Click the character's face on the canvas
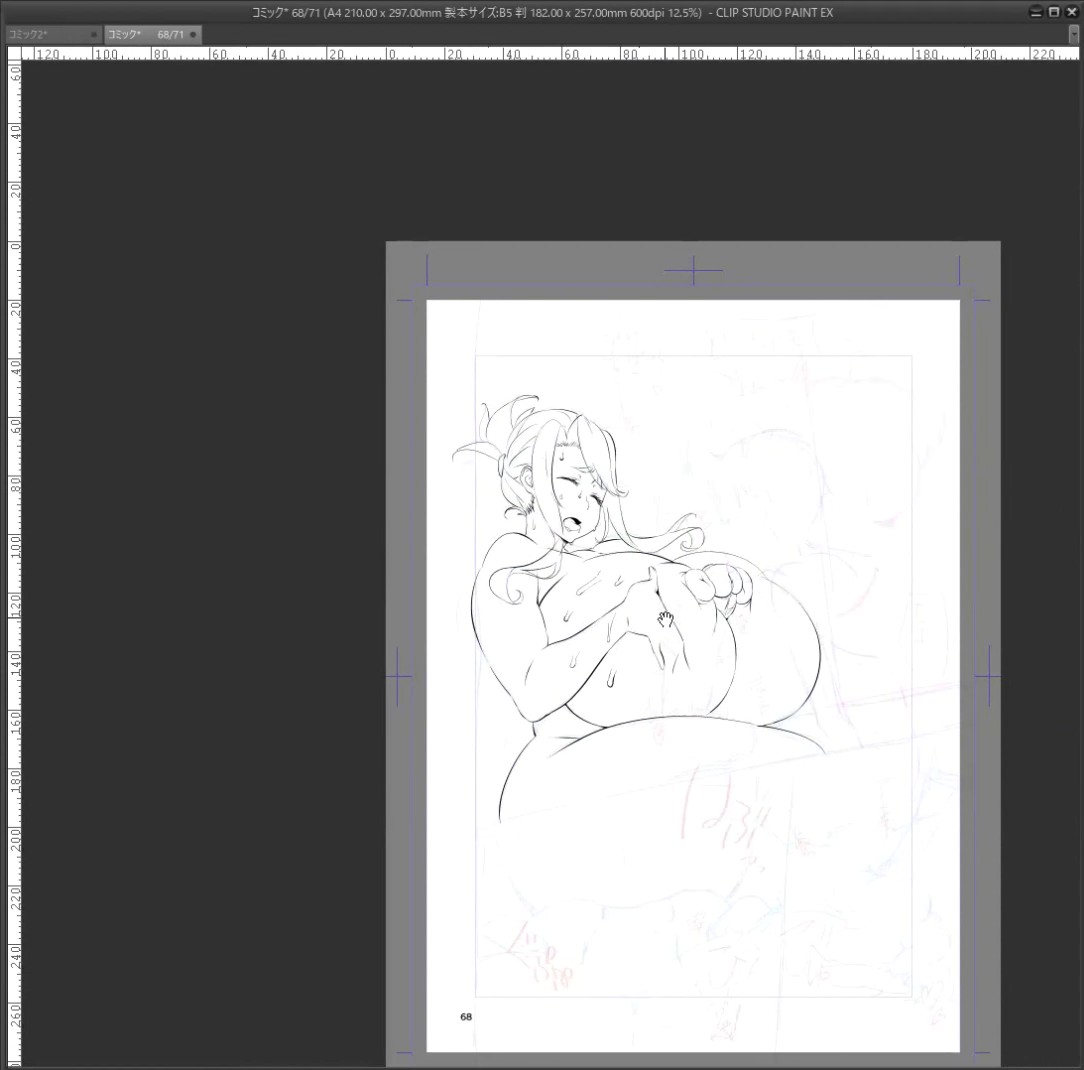 572,492
